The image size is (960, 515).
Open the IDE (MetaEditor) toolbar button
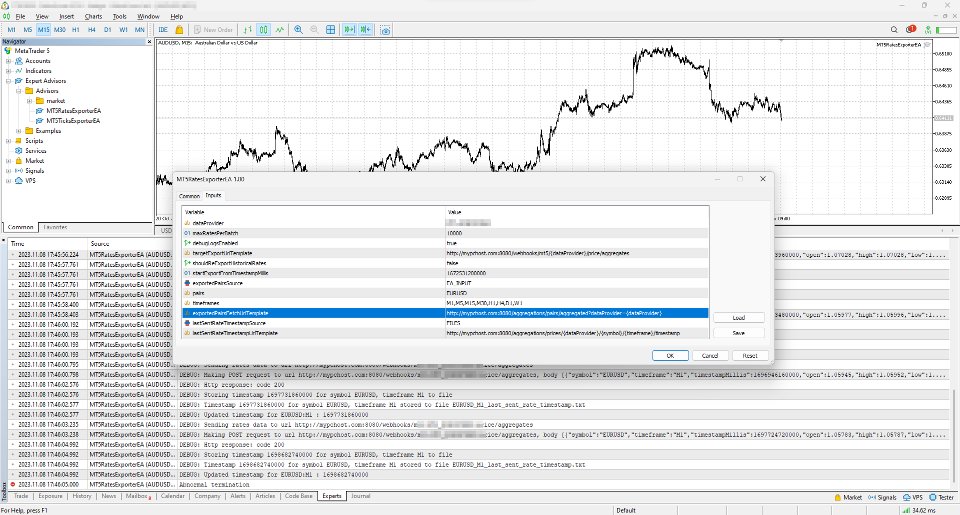[163, 29]
